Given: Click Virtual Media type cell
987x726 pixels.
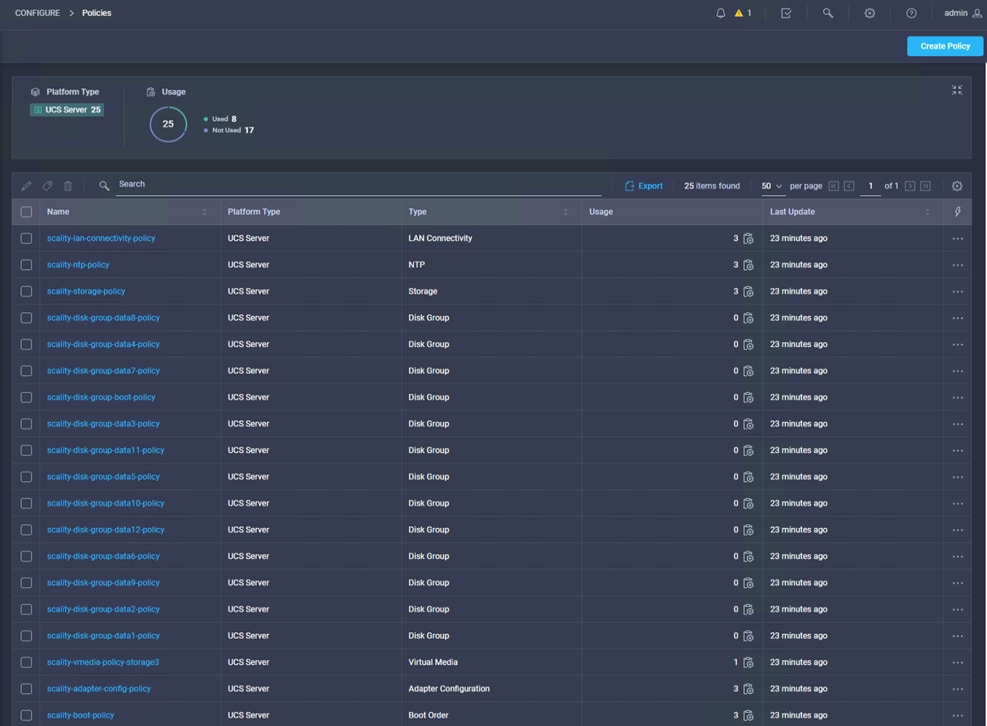Looking at the screenshot, I should point(433,662).
